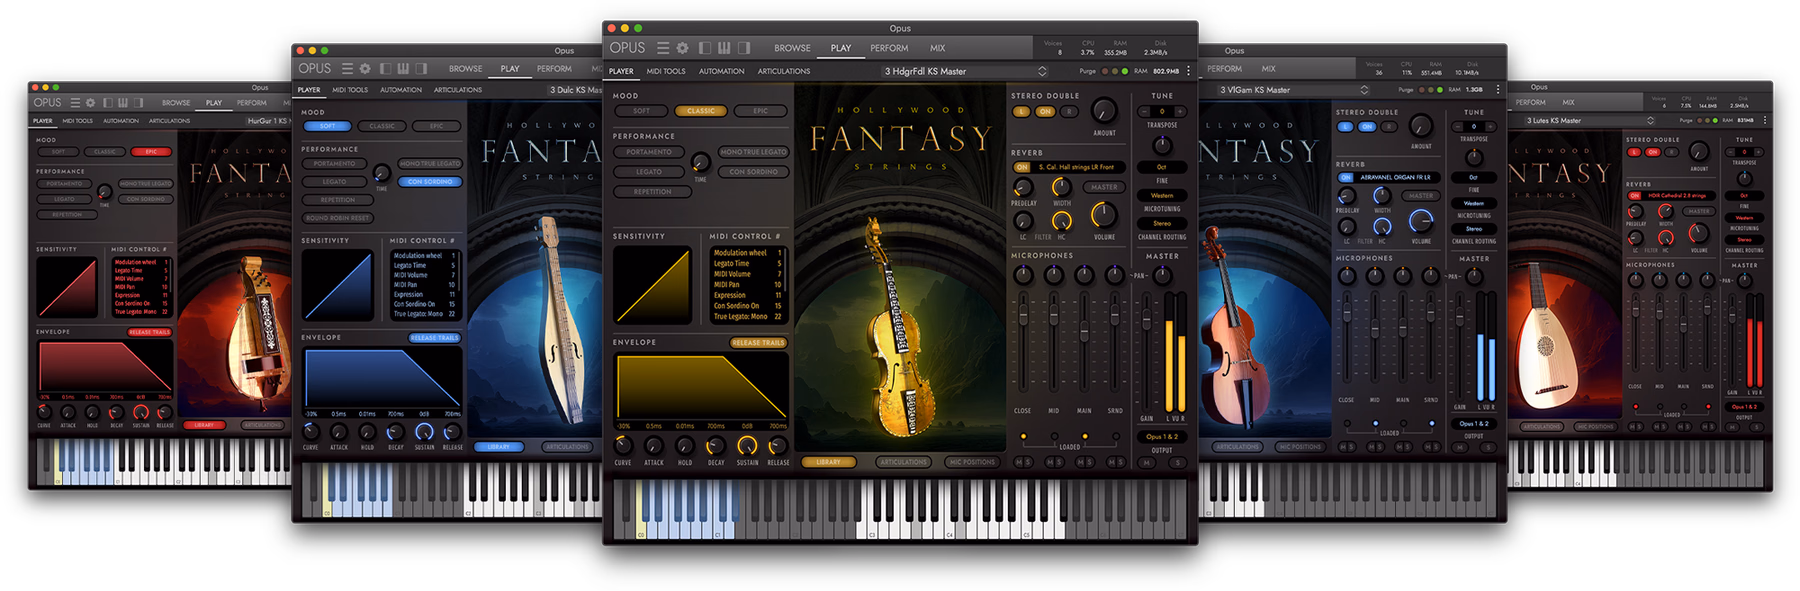Click reverb MASTER button in front window
1800x591 pixels.
point(1105,187)
